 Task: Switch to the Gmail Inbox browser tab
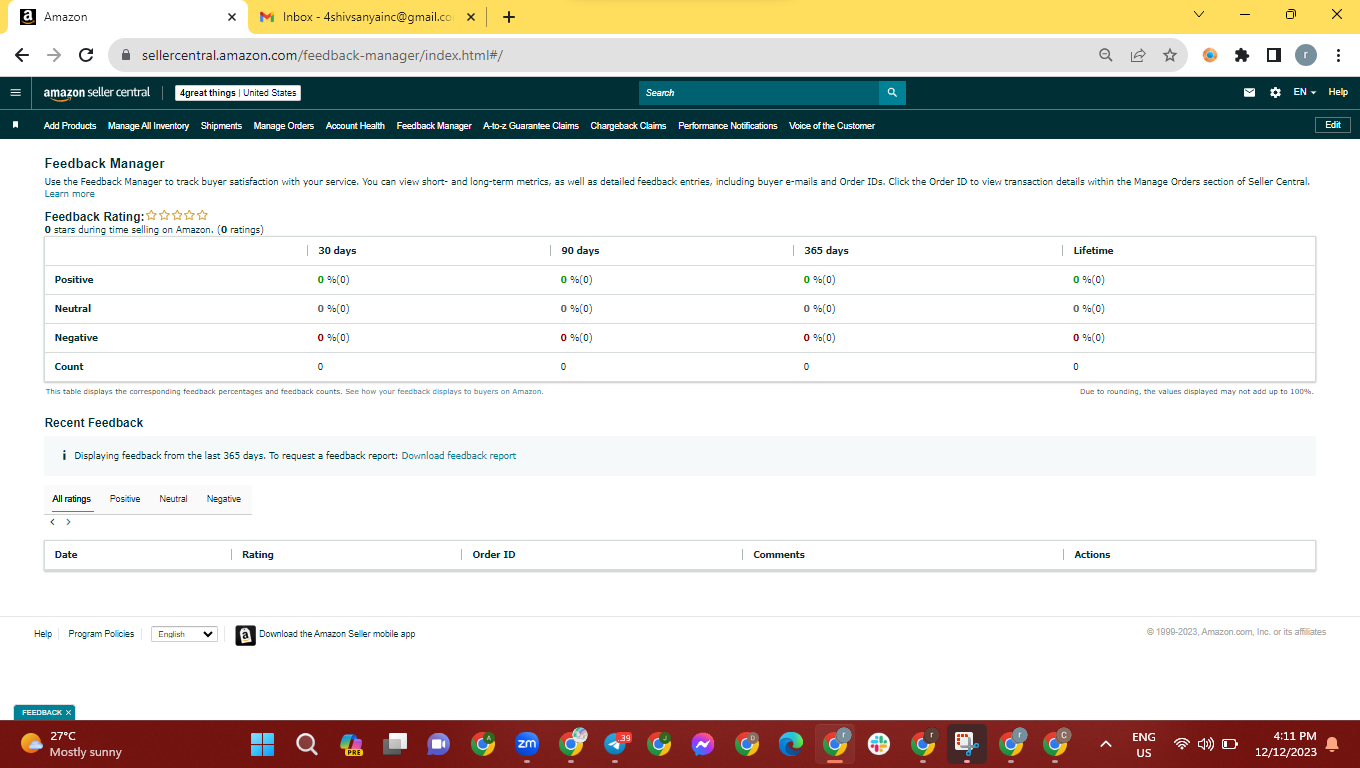(366, 17)
